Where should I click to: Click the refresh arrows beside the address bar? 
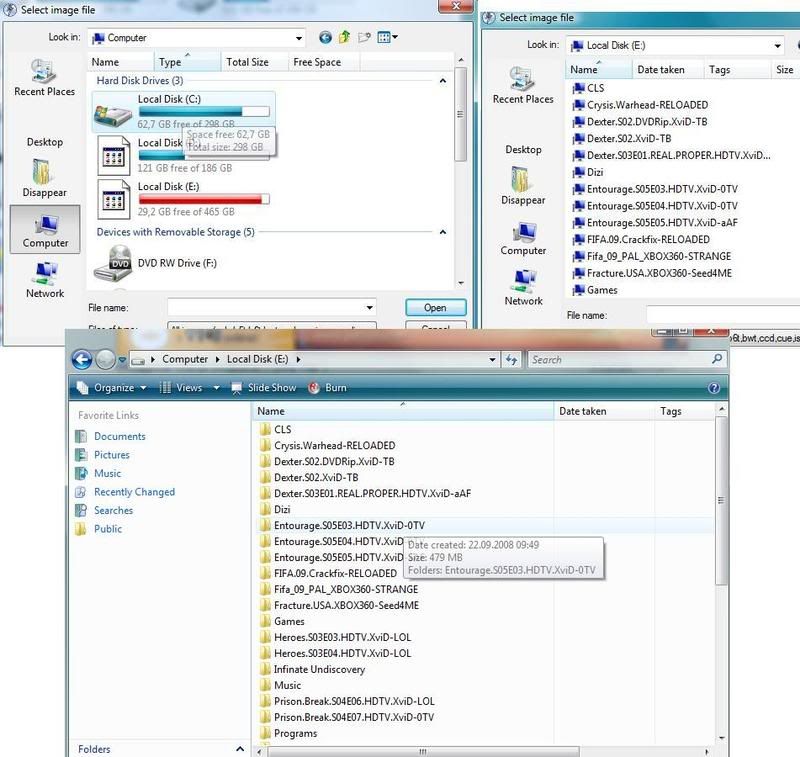coord(512,360)
